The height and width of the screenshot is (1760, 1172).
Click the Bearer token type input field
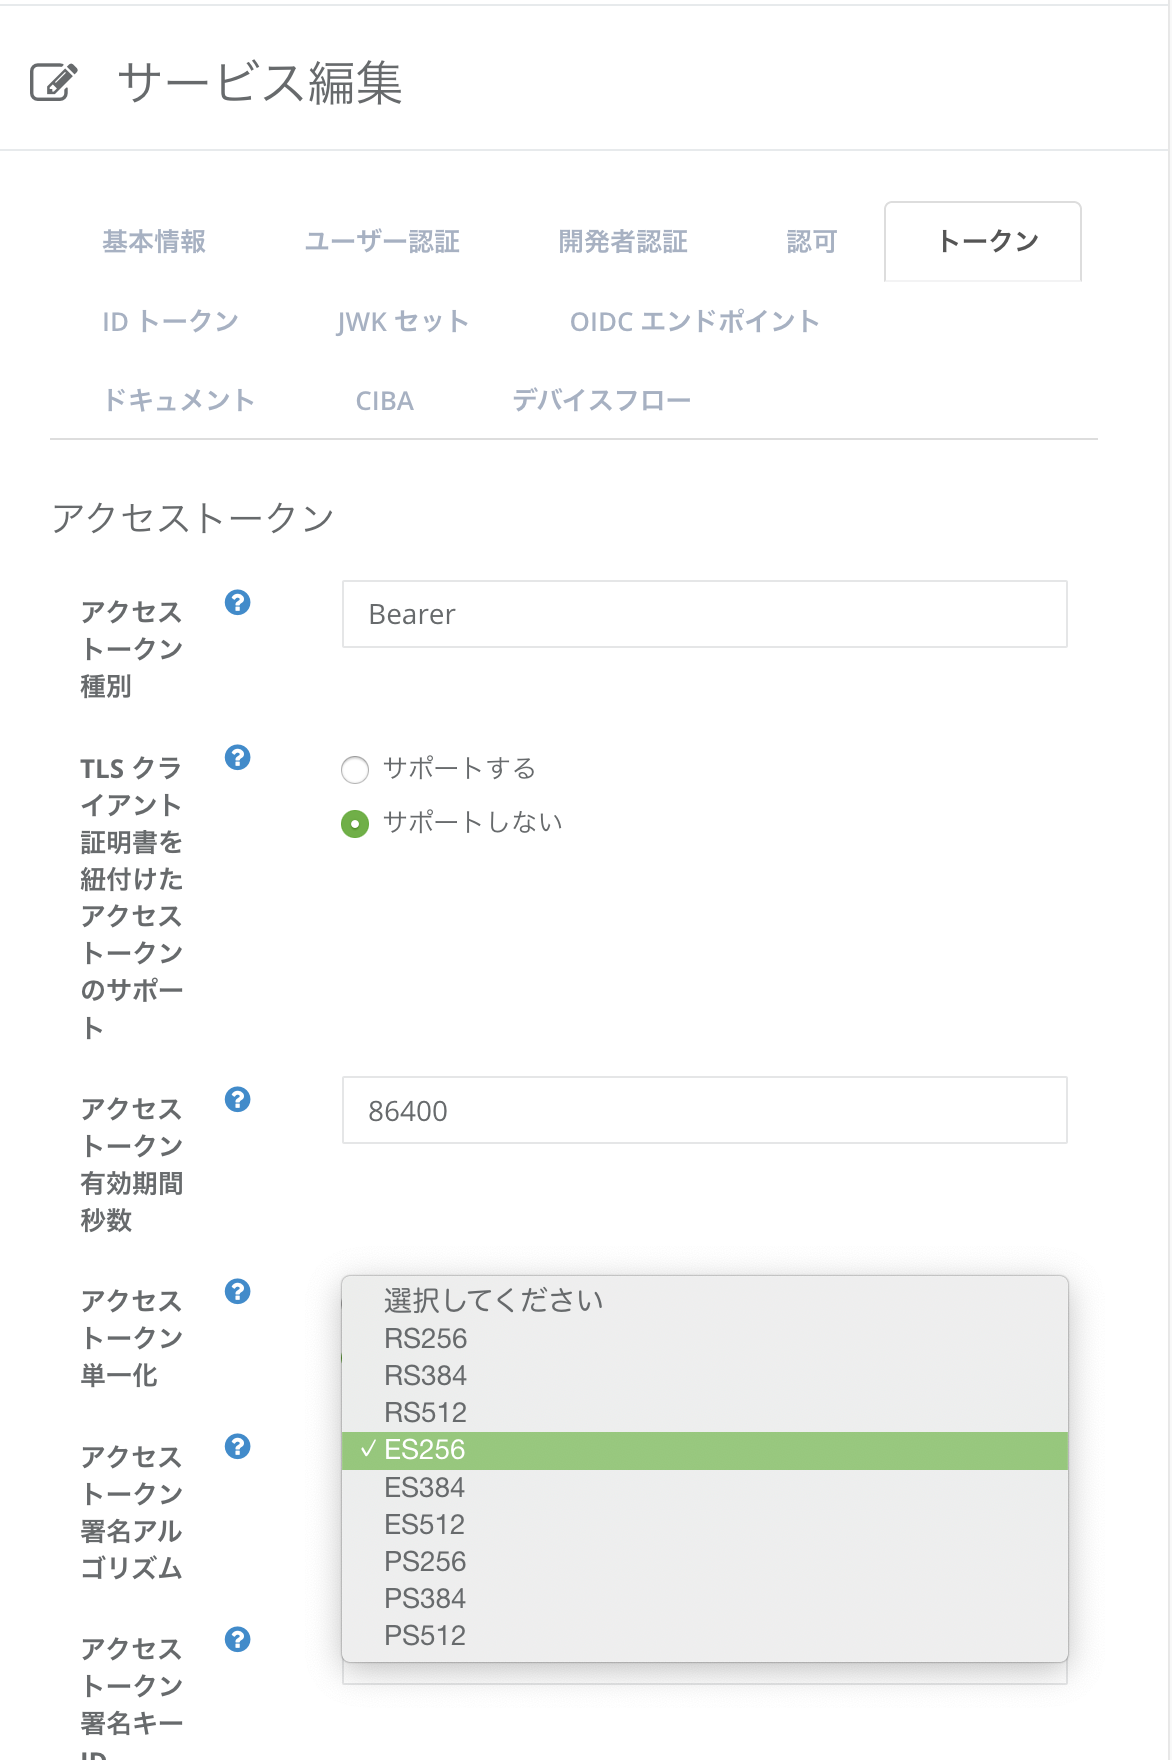(704, 614)
